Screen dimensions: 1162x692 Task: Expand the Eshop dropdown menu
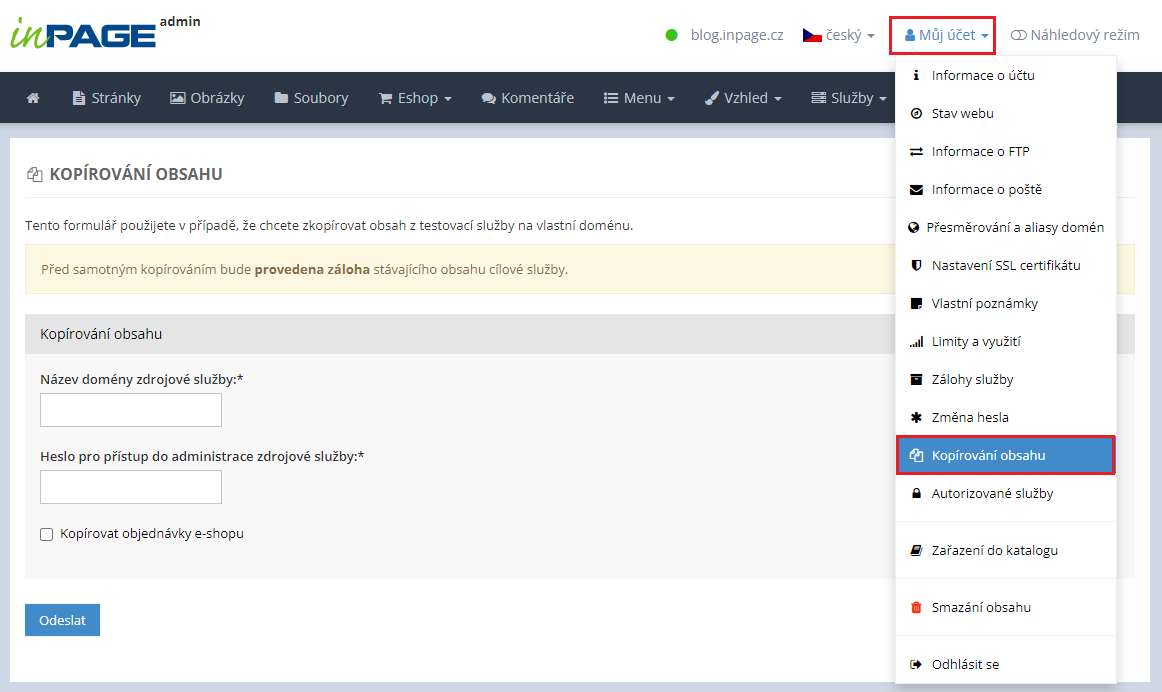click(x=415, y=98)
